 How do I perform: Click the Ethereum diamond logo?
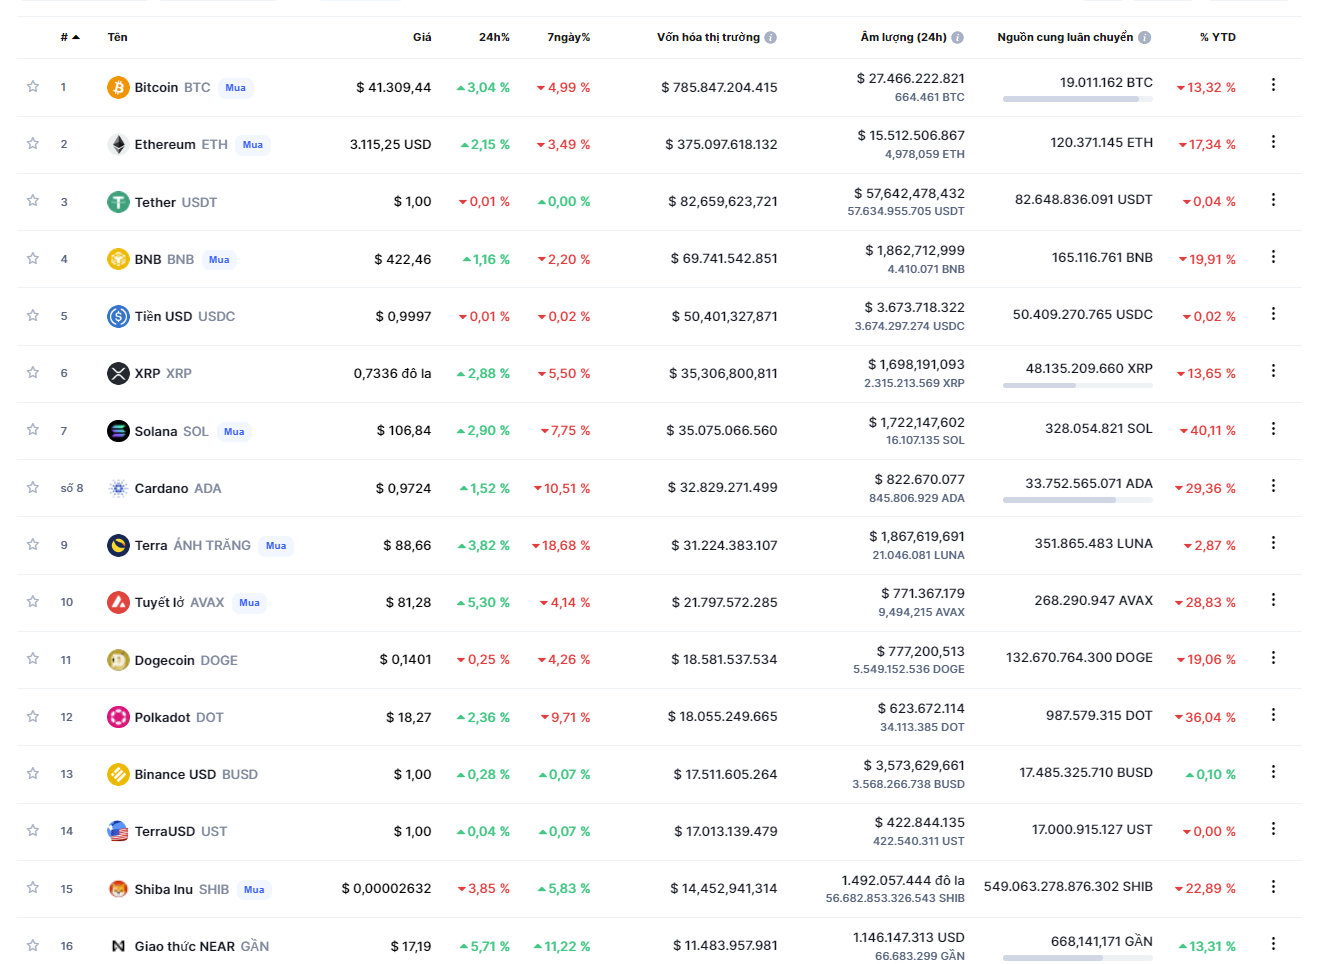(x=118, y=144)
